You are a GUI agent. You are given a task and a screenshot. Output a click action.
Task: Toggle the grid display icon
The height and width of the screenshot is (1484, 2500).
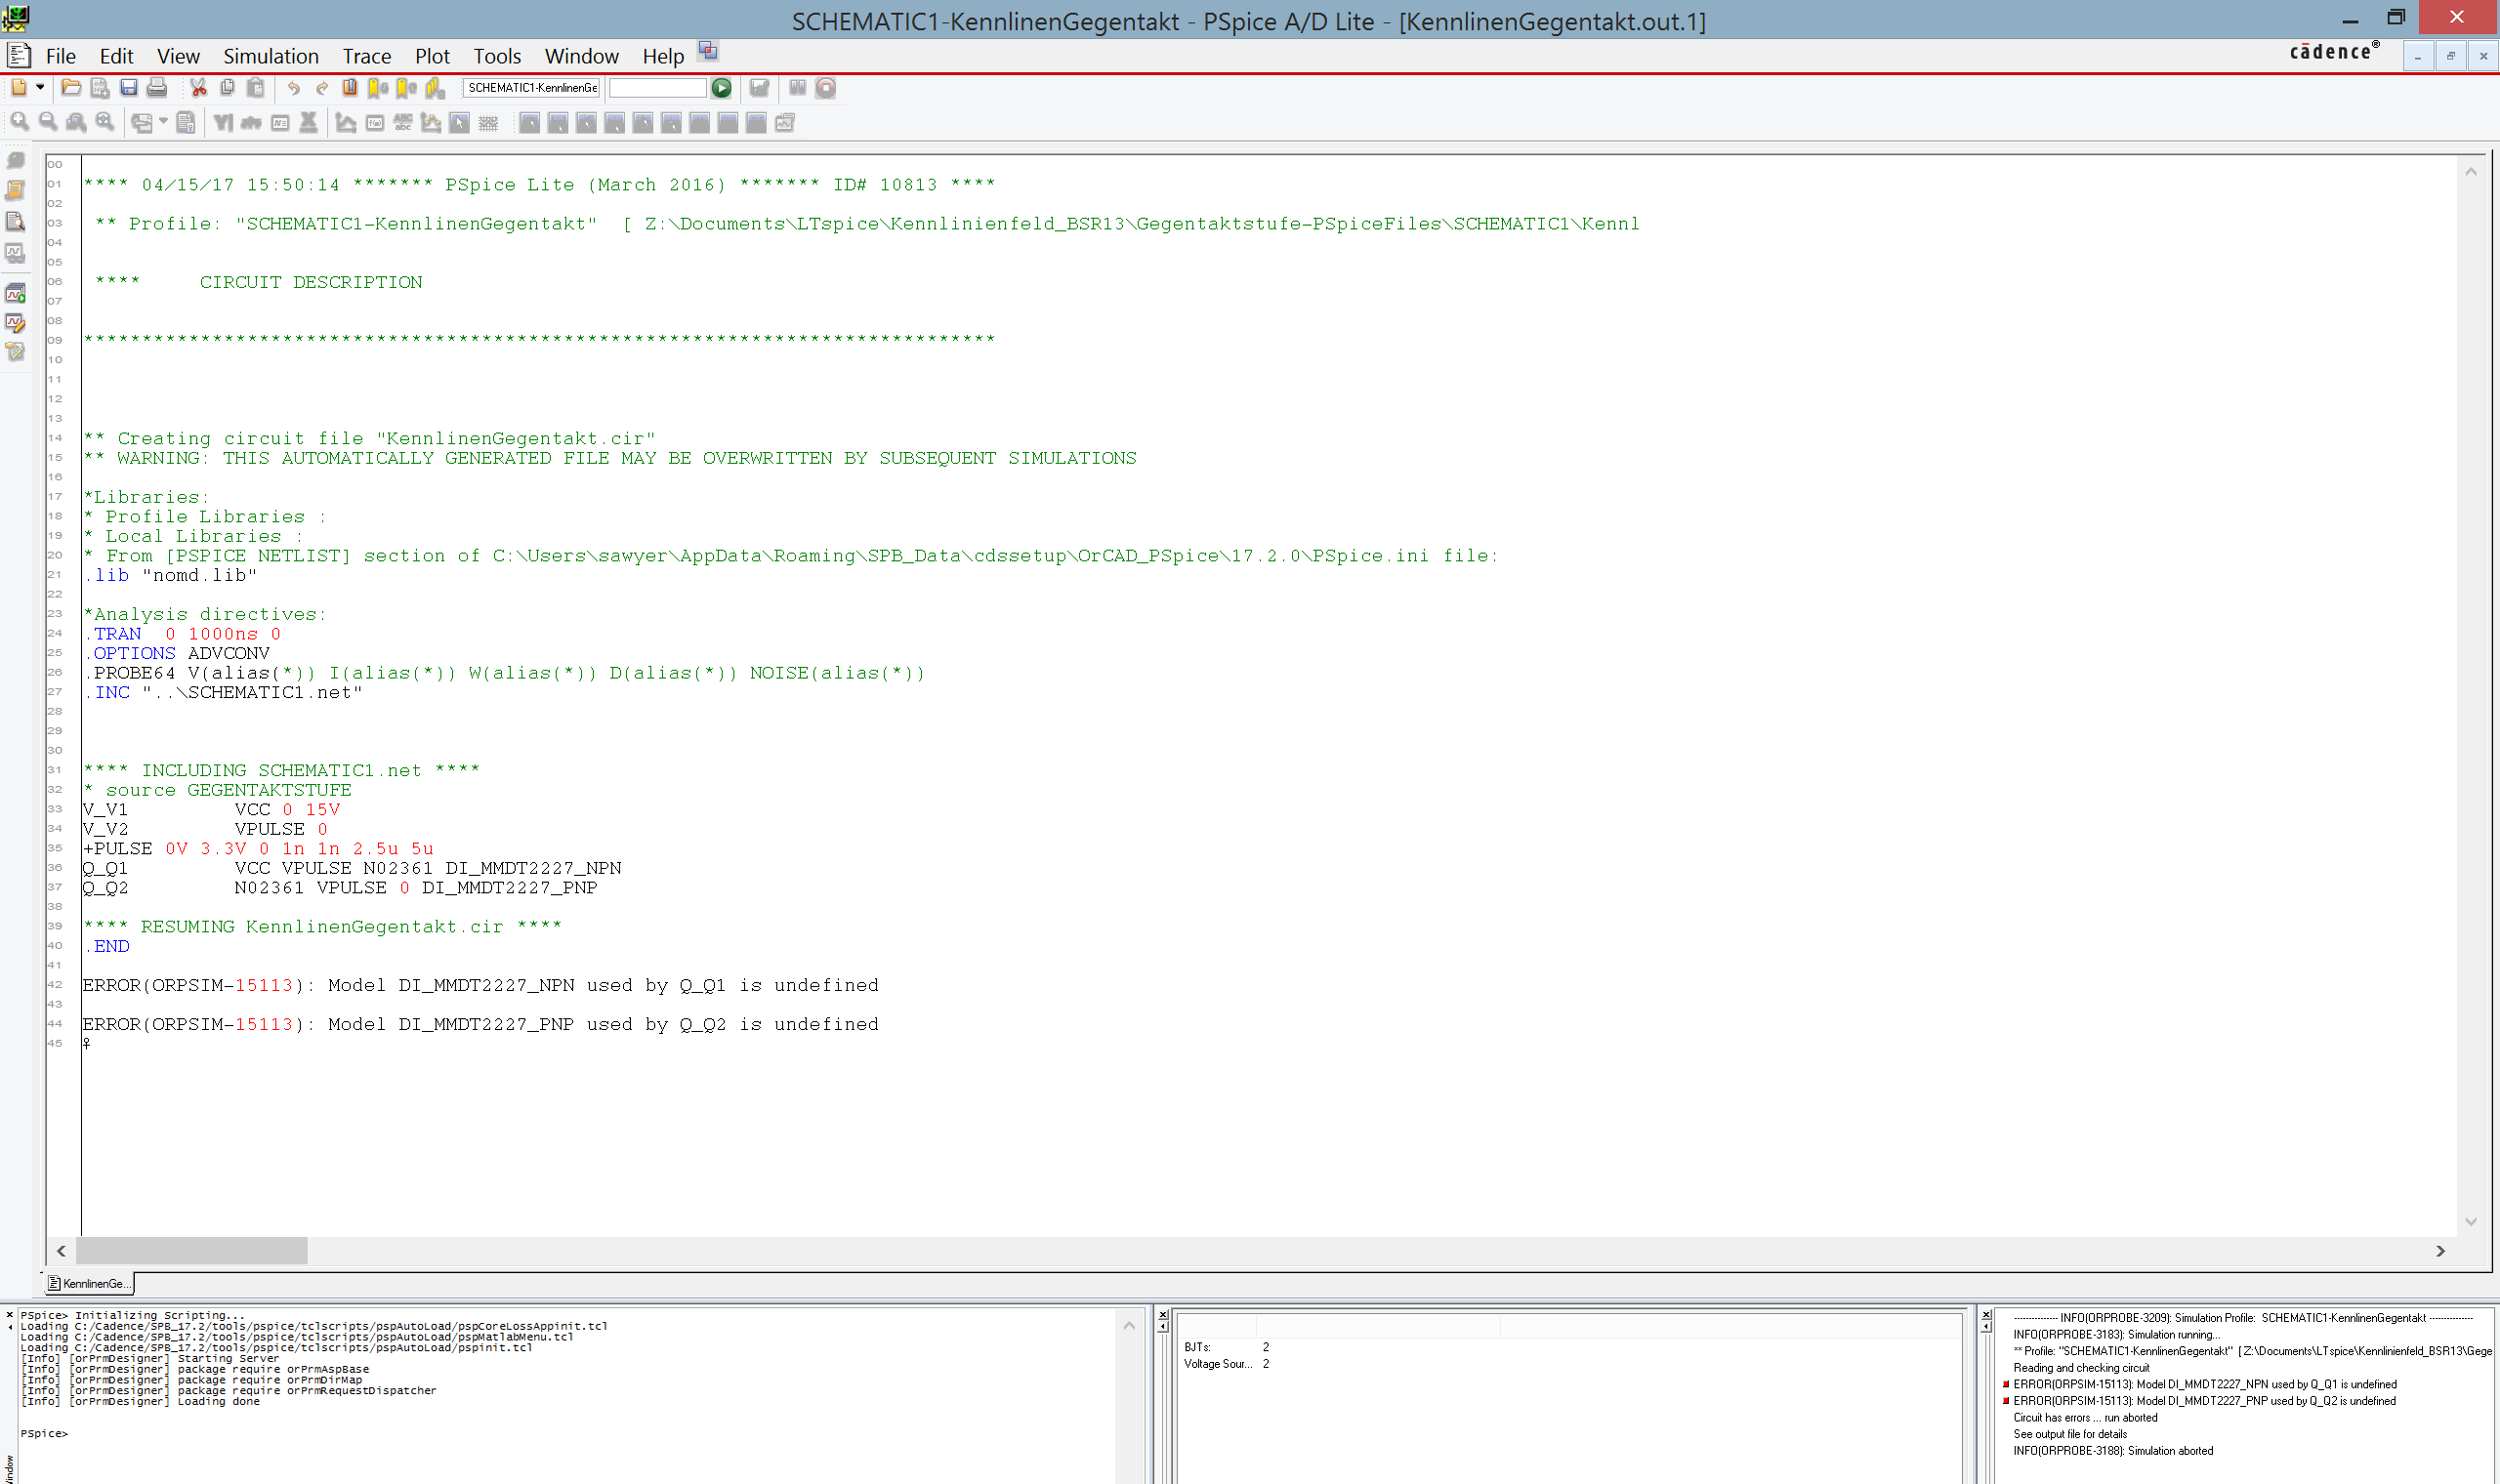(488, 122)
